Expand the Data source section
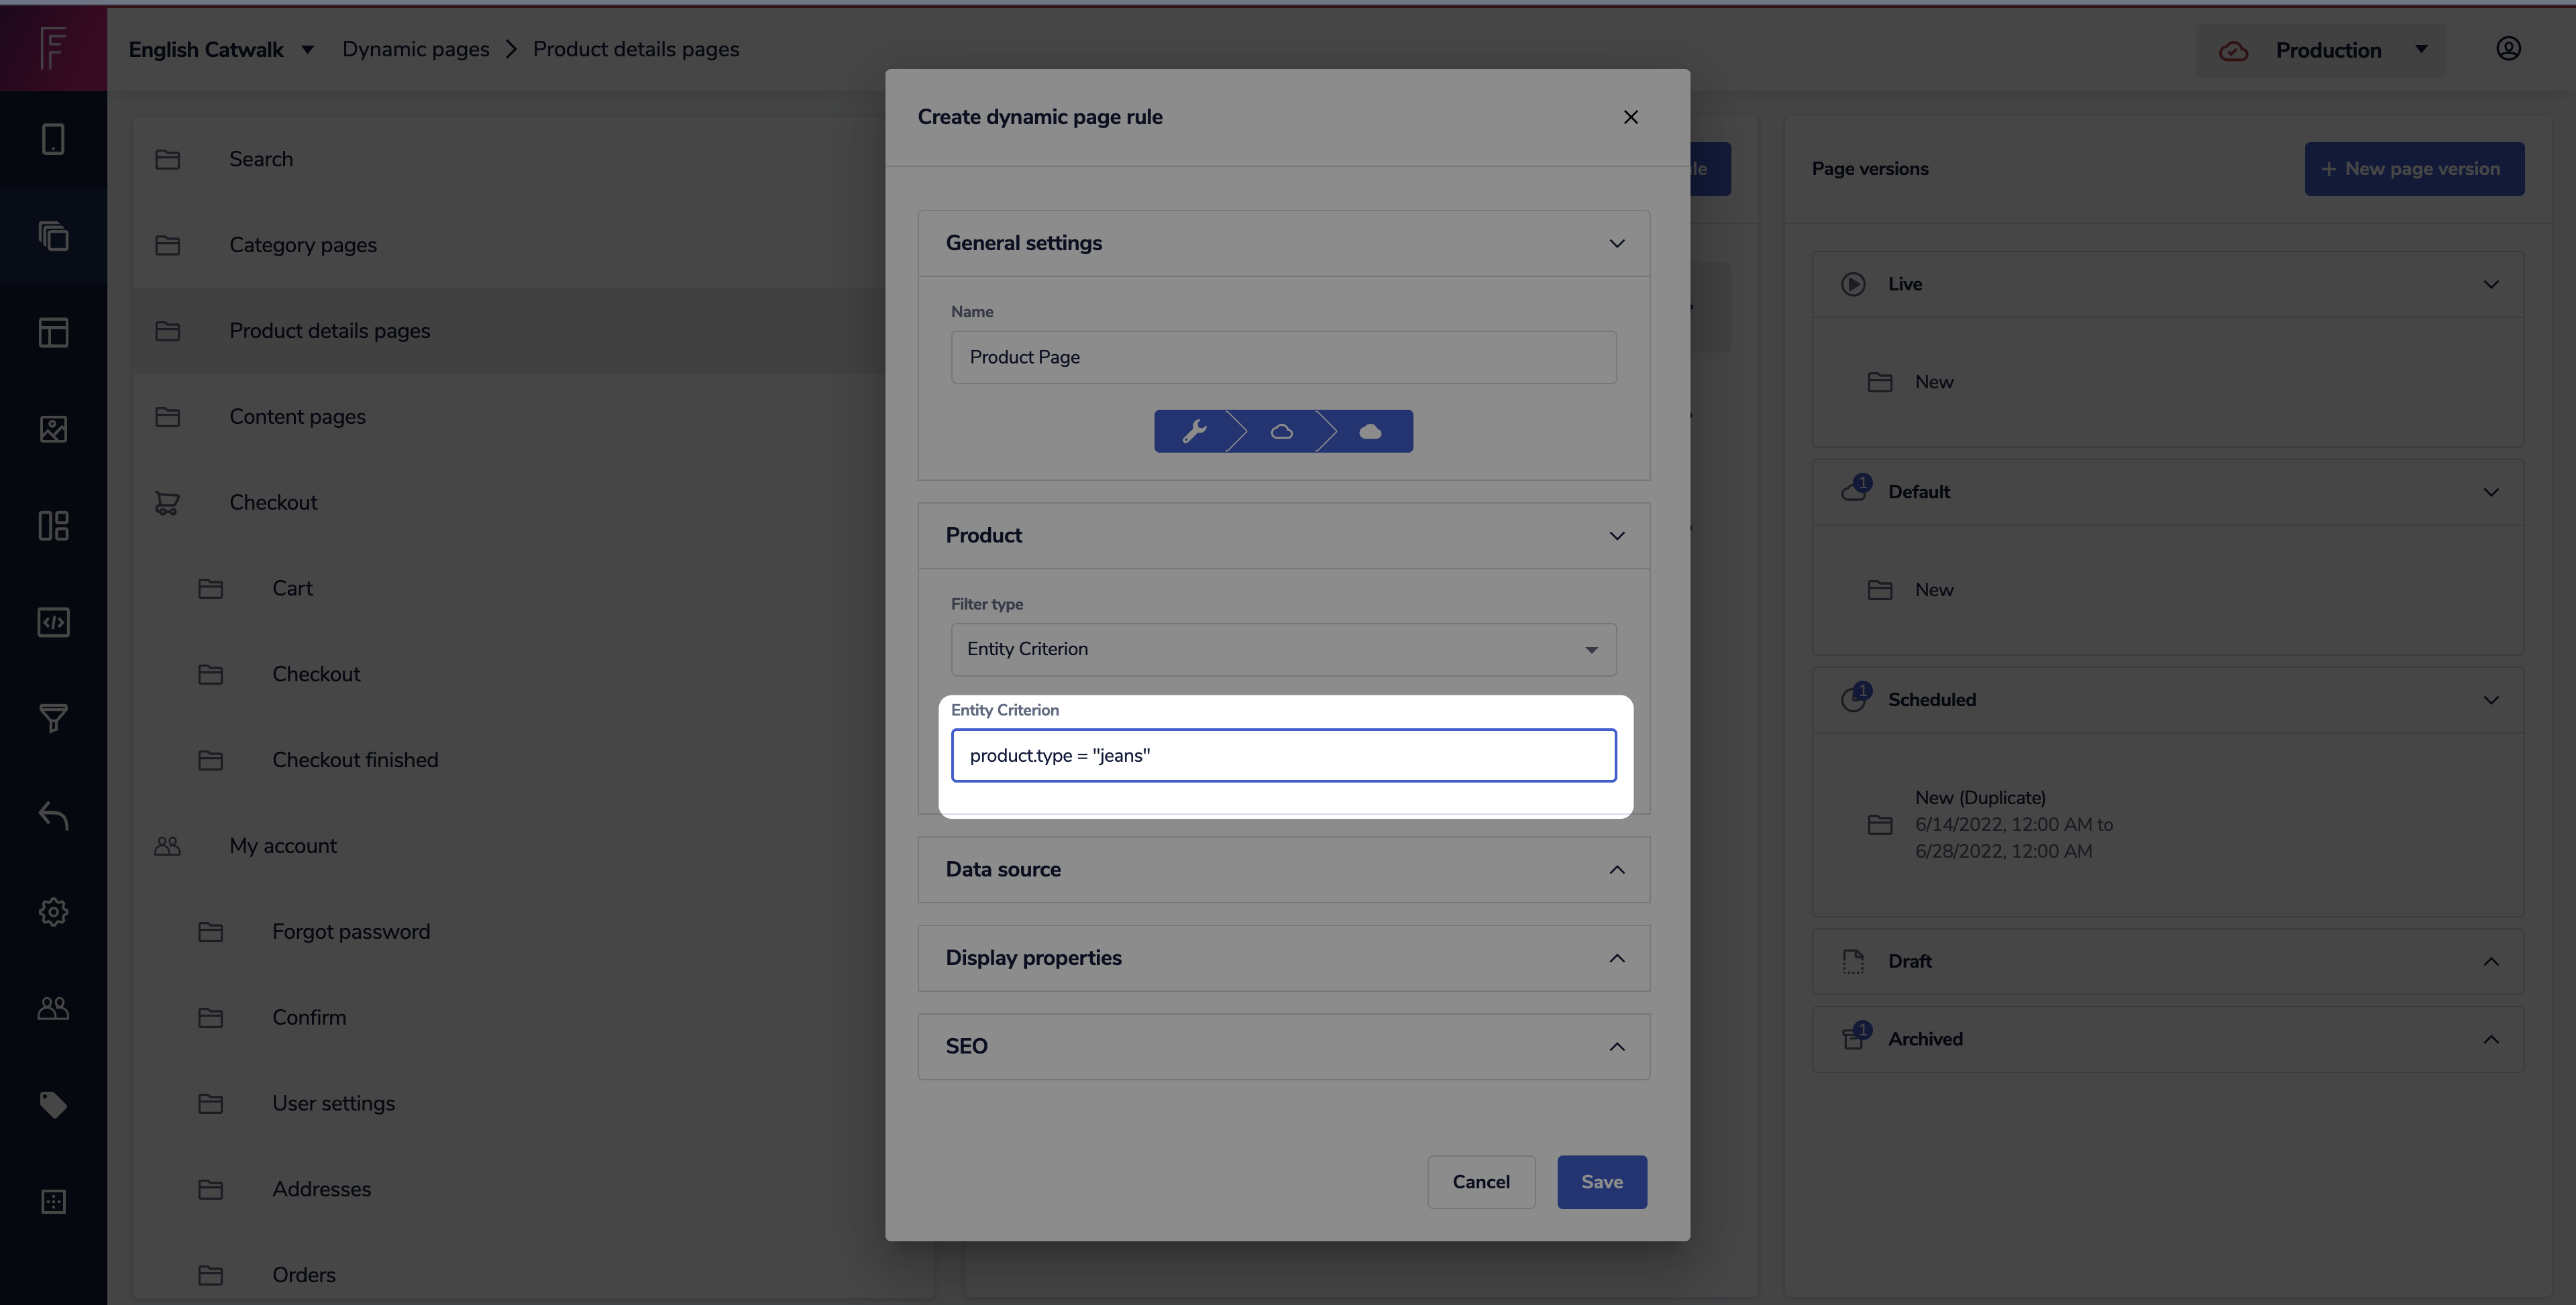Viewport: 2576px width, 1305px height. [1282, 869]
